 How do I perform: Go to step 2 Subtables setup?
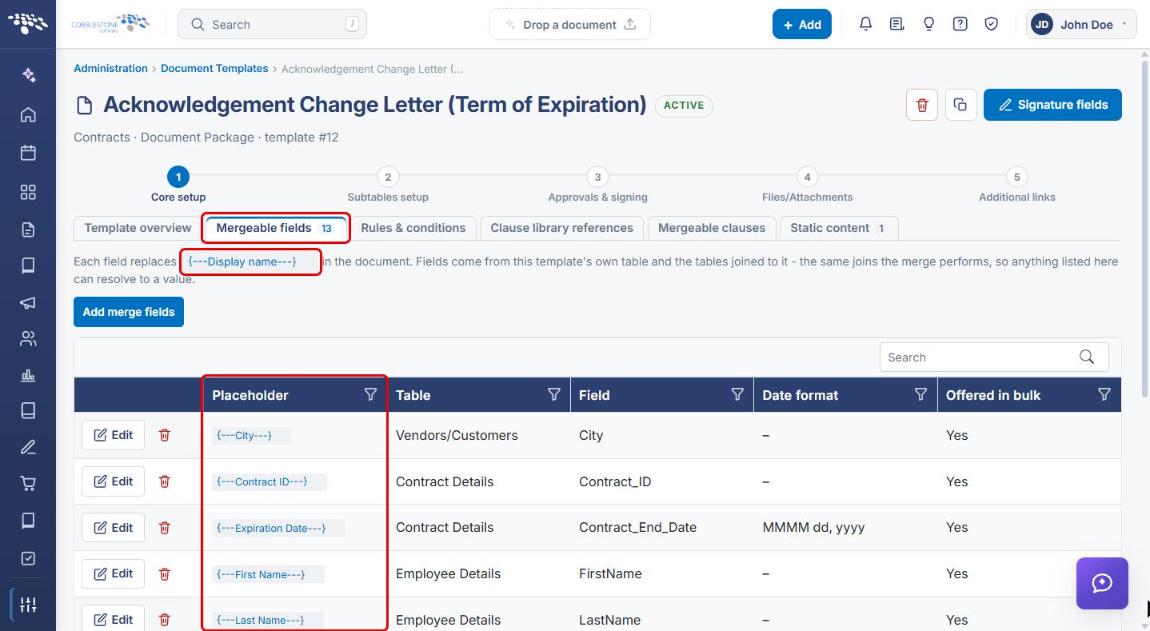pyautogui.click(x=388, y=185)
